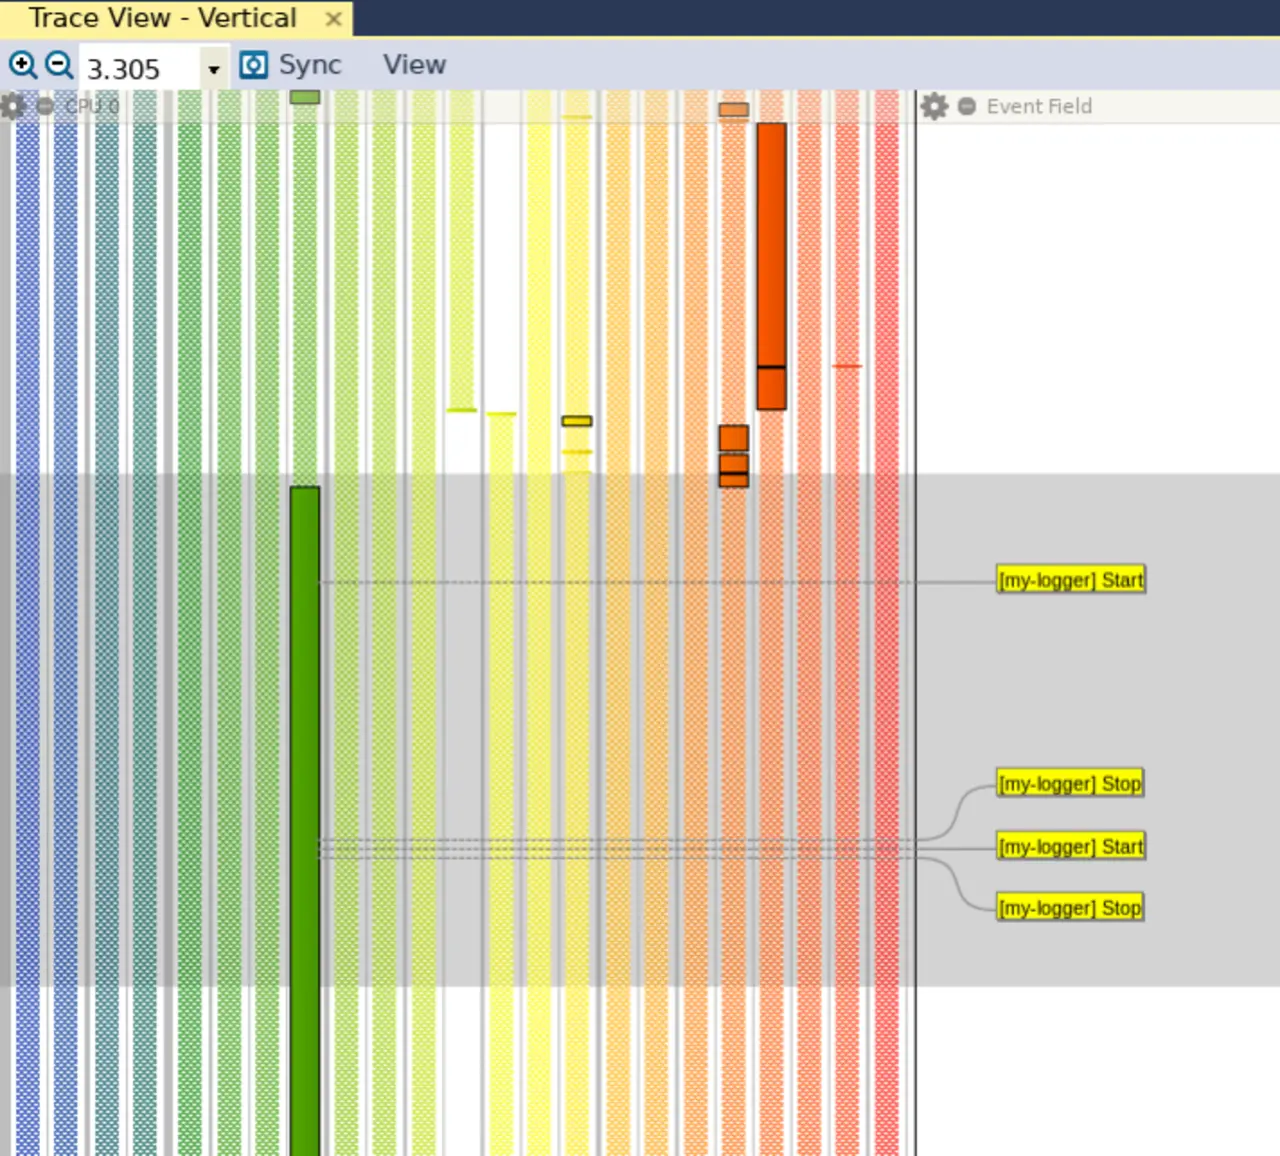Collapse the CPU 0 column with minus icon
Viewport: 1280px width, 1156px height.
pos(45,107)
